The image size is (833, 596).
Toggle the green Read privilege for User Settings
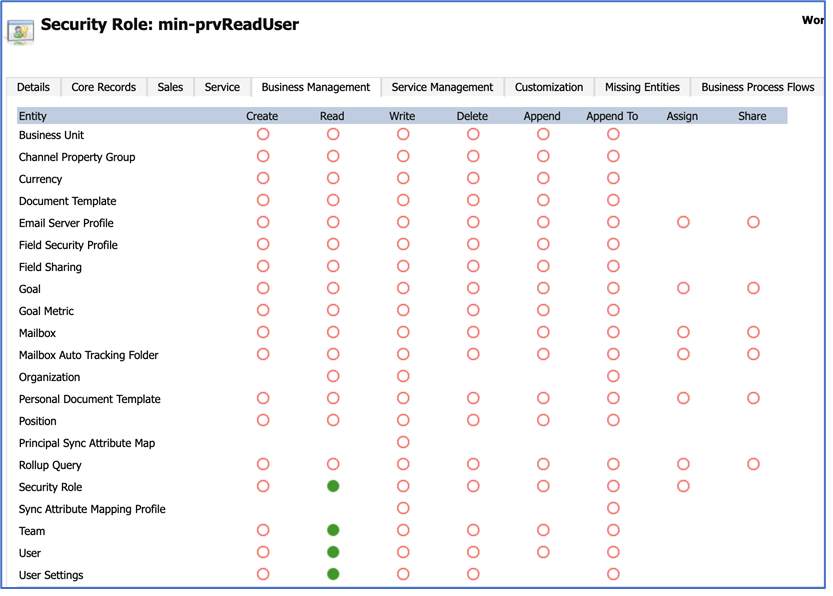(333, 574)
